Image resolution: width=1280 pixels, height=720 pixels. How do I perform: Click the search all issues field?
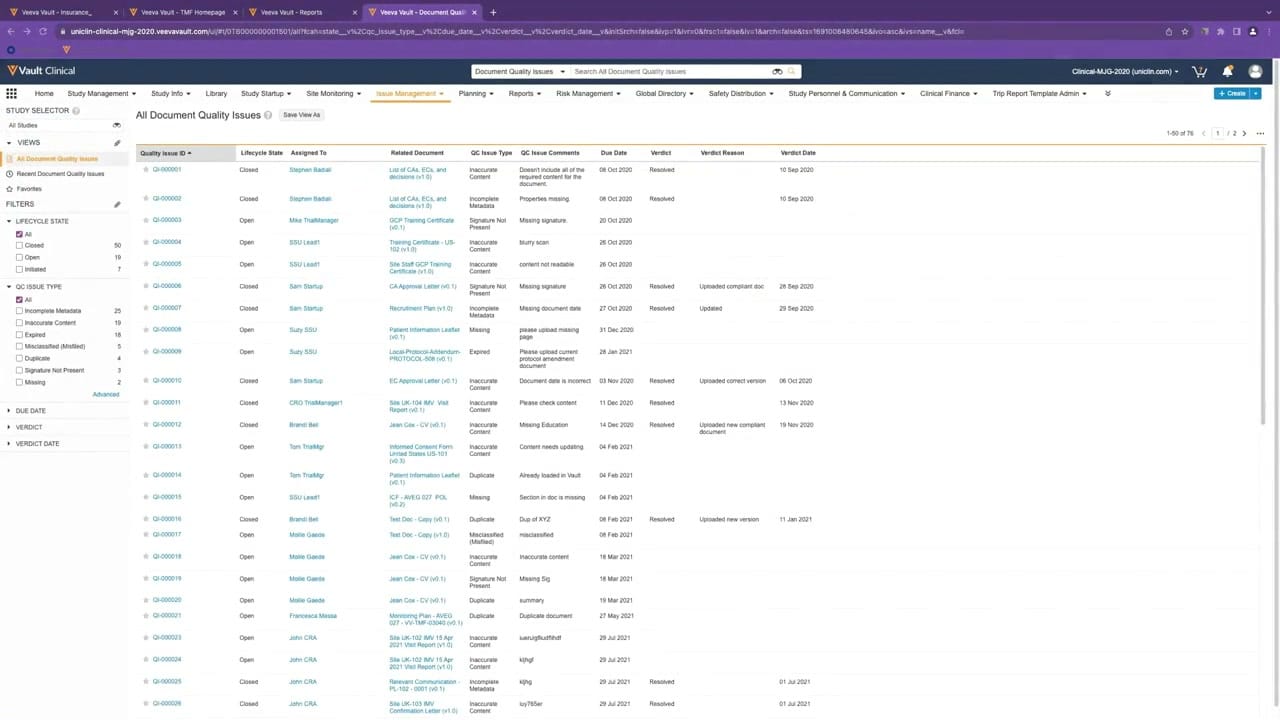[670, 72]
